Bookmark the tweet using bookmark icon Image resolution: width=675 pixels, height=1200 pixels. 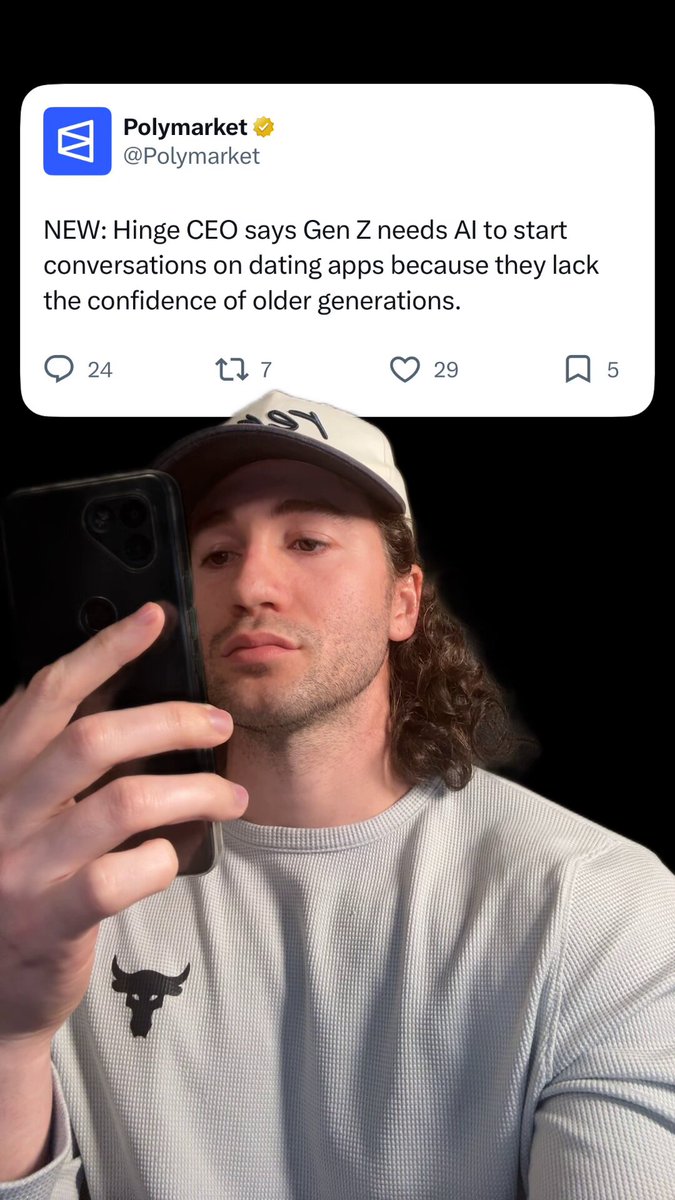click(578, 370)
